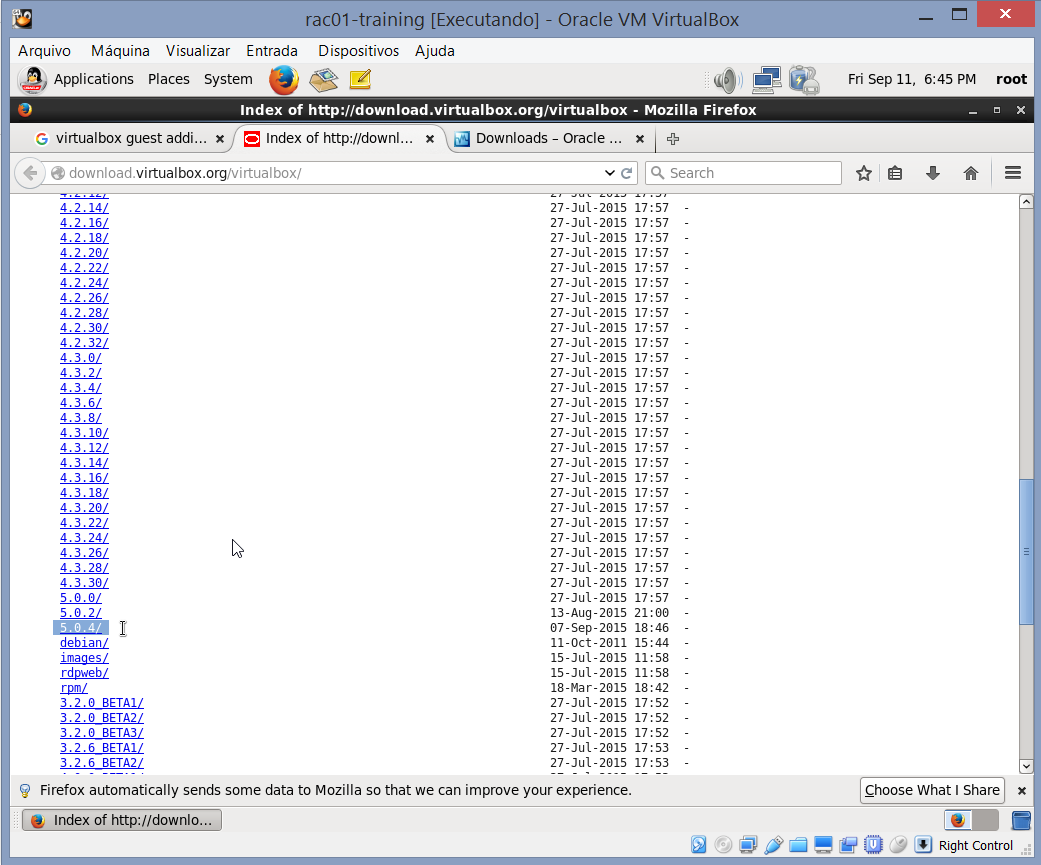Open the Dispositivos menu
1041x865 pixels.
[359, 51]
